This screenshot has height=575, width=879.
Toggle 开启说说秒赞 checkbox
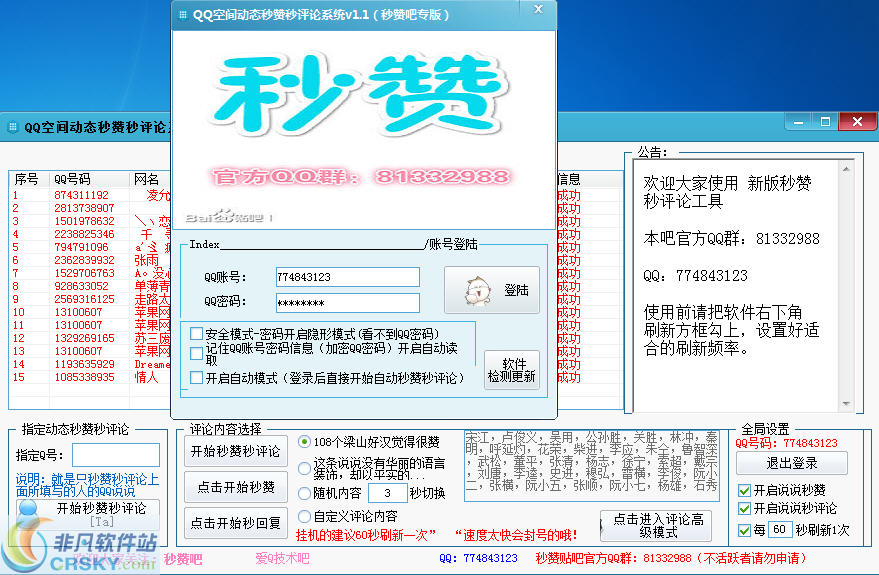point(744,491)
